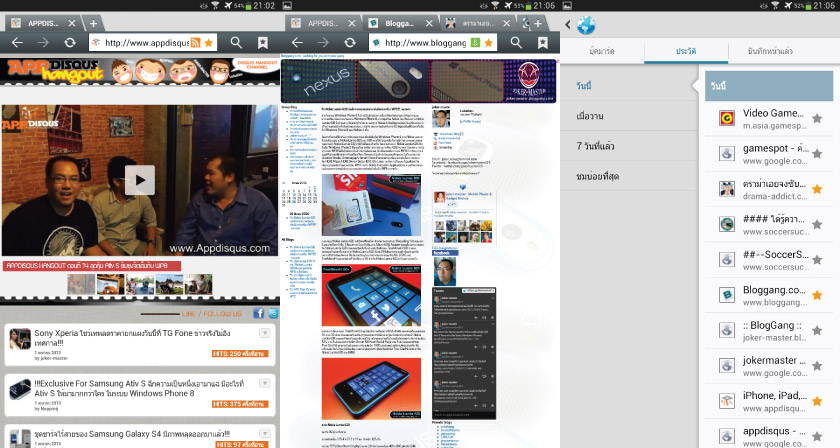Screen dimensions: 840x448
Task: Select ชมบ่อยที่สุด in history sidebar
Action: click(x=629, y=176)
